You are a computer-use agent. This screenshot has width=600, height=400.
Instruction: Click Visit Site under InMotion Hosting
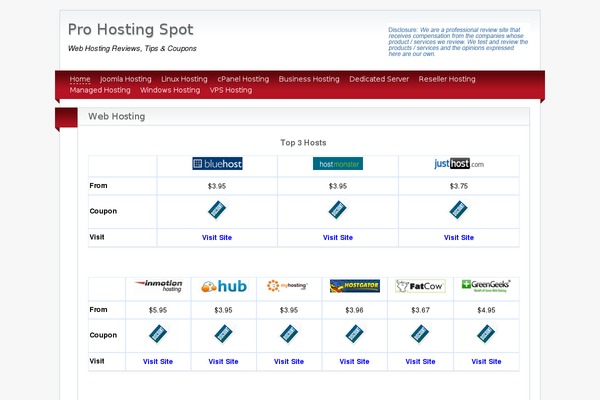click(x=158, y=362)
